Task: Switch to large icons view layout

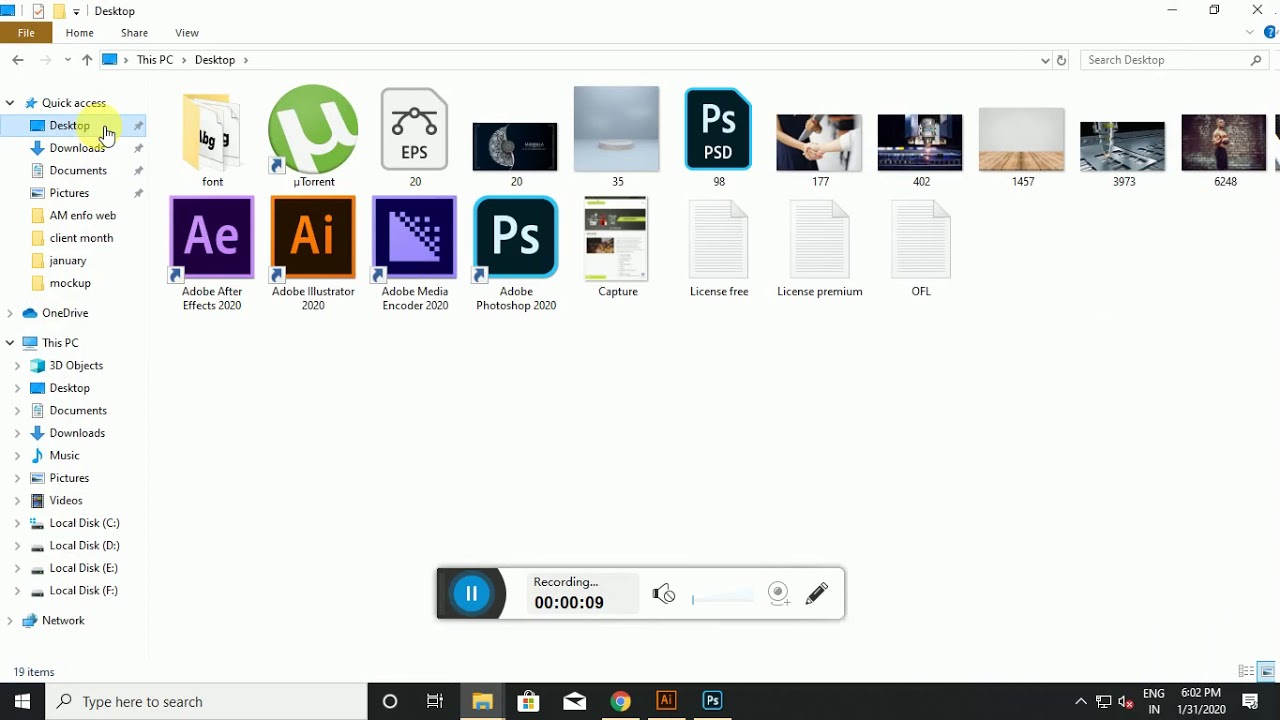Action: [1266, 671]
